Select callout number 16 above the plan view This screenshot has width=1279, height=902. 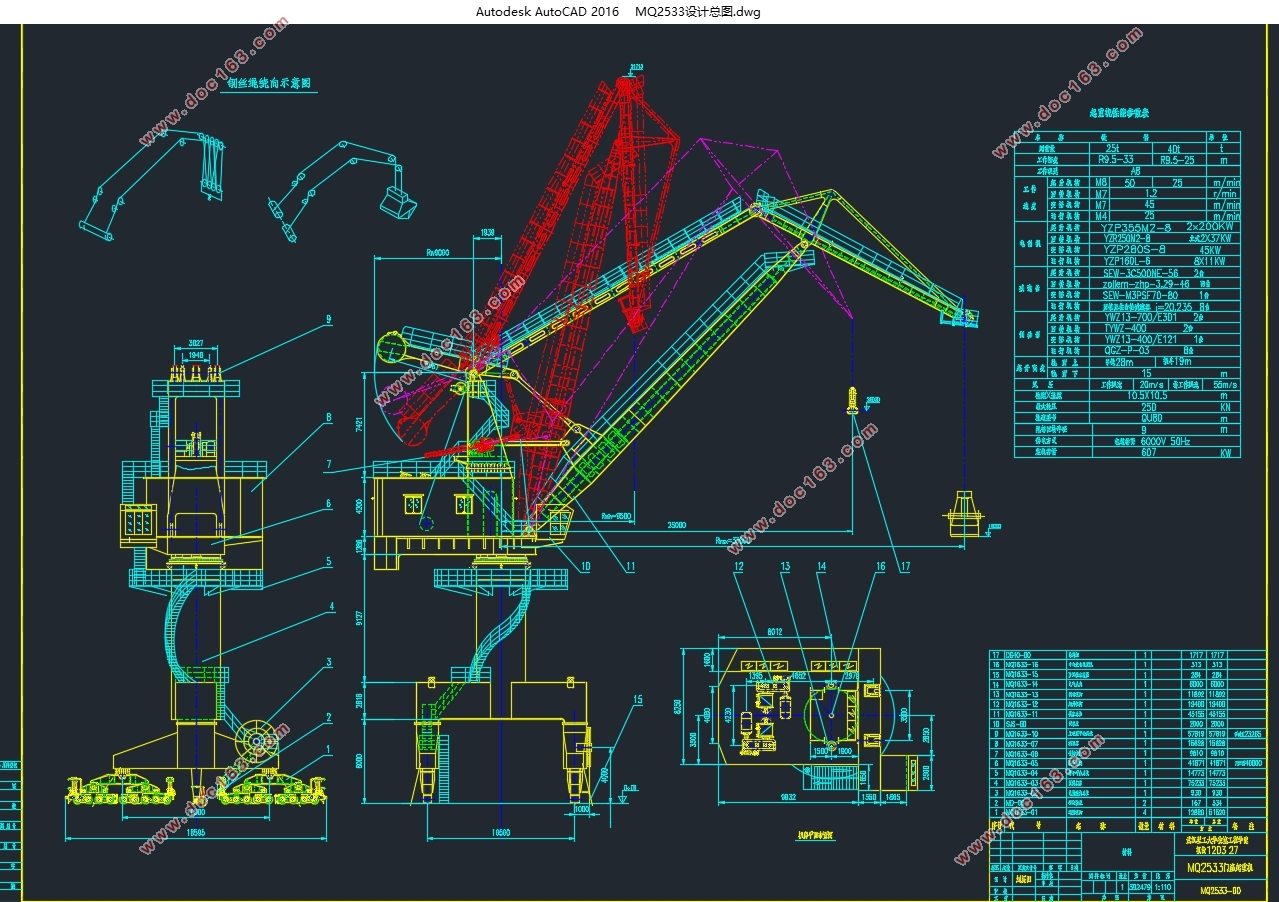(x=881, y=566)
